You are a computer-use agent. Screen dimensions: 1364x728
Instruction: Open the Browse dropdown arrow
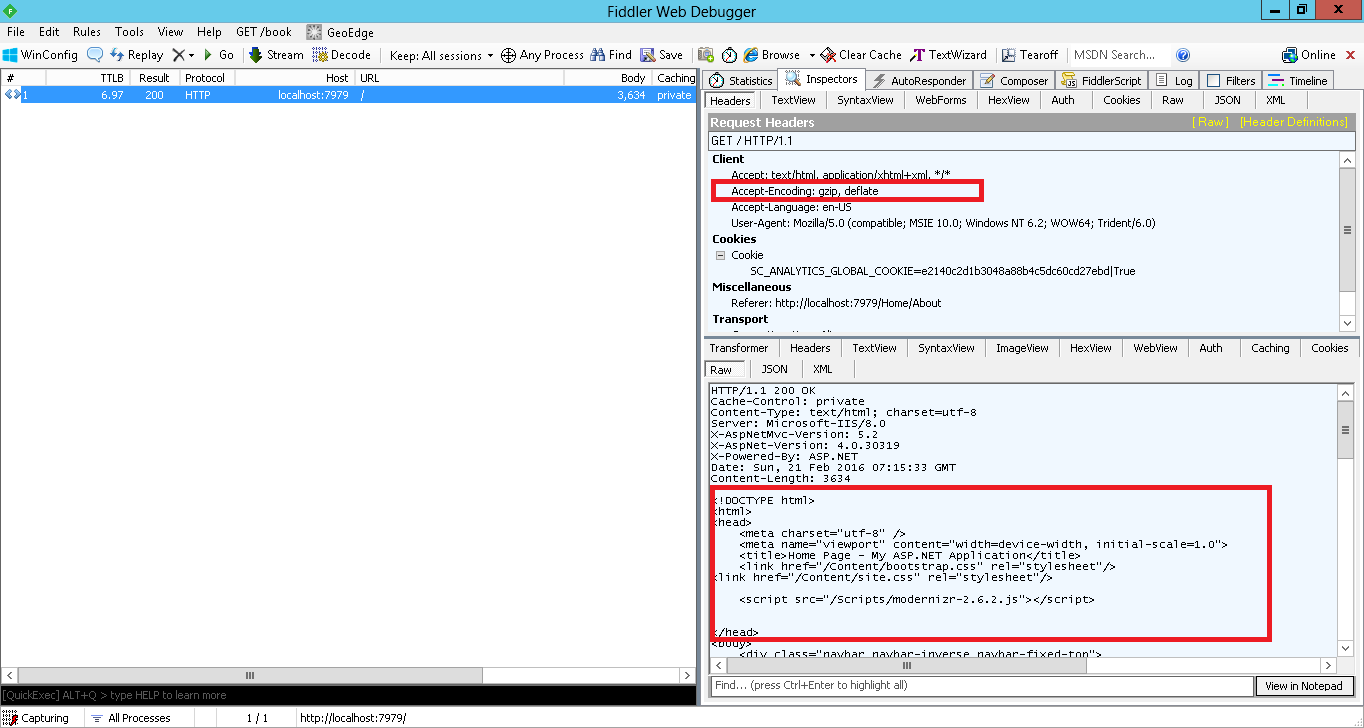(x=812, y=56)
